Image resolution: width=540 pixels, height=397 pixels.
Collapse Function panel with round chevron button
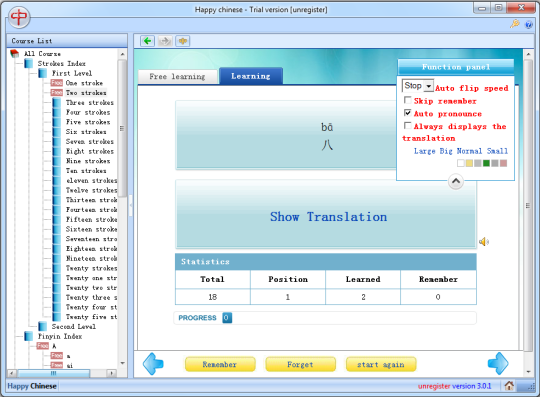pos(456,181)
